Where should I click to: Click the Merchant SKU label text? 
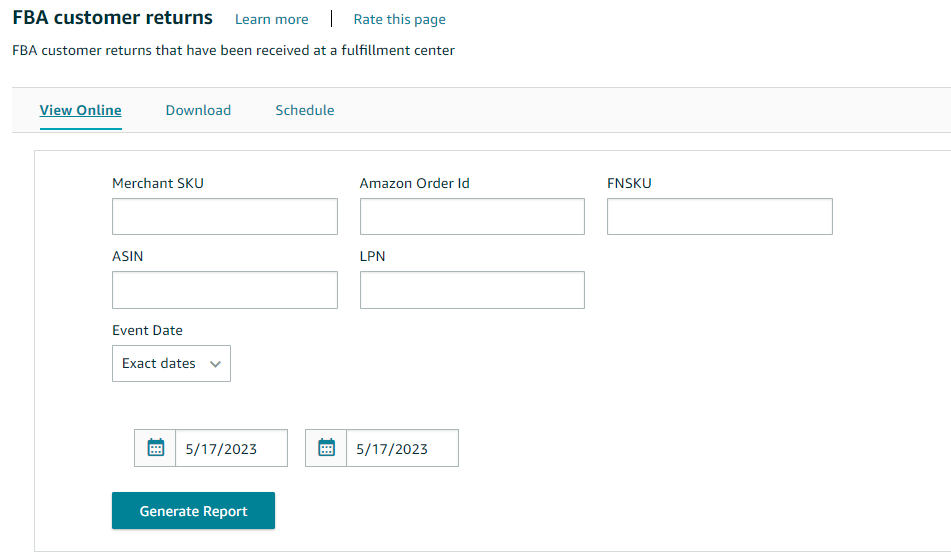158,183
